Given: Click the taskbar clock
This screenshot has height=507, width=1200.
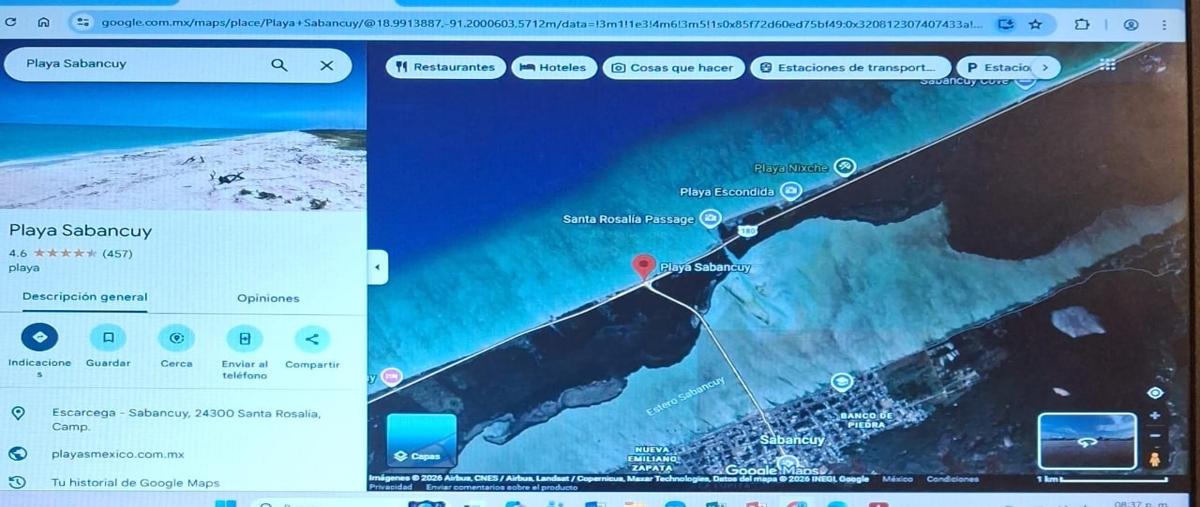Looking at the screenshot, I should 1143,503.
